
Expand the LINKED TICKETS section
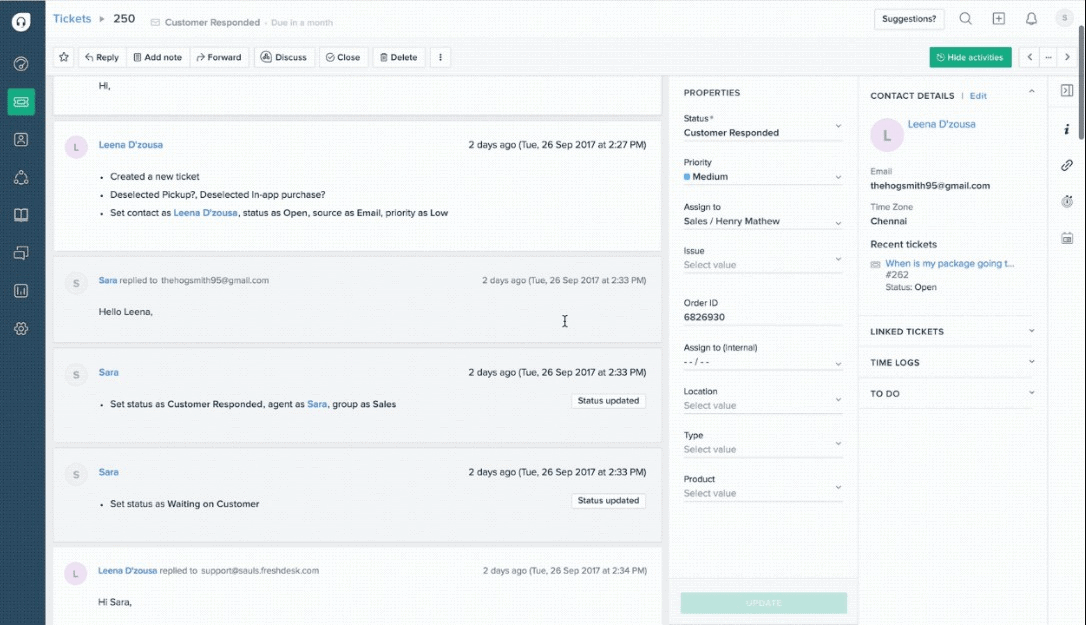[1030, 331]
